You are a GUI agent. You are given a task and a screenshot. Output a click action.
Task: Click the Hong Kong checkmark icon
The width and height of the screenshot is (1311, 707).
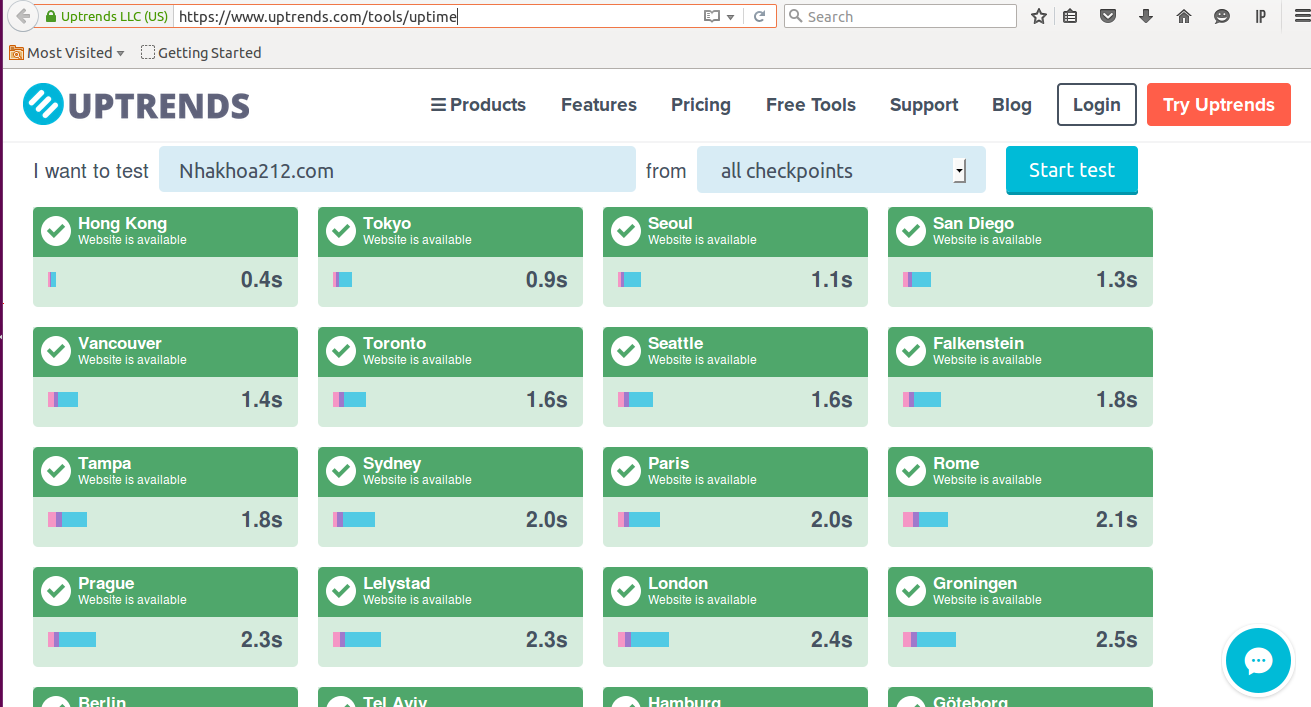point(56,231)
